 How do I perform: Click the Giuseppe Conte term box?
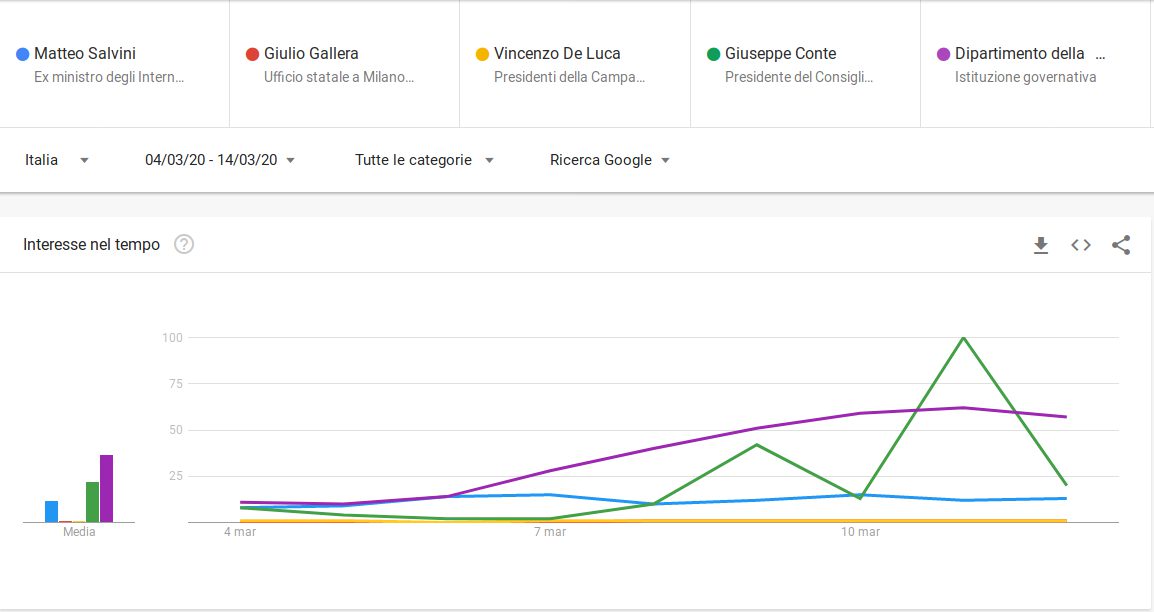780,54
